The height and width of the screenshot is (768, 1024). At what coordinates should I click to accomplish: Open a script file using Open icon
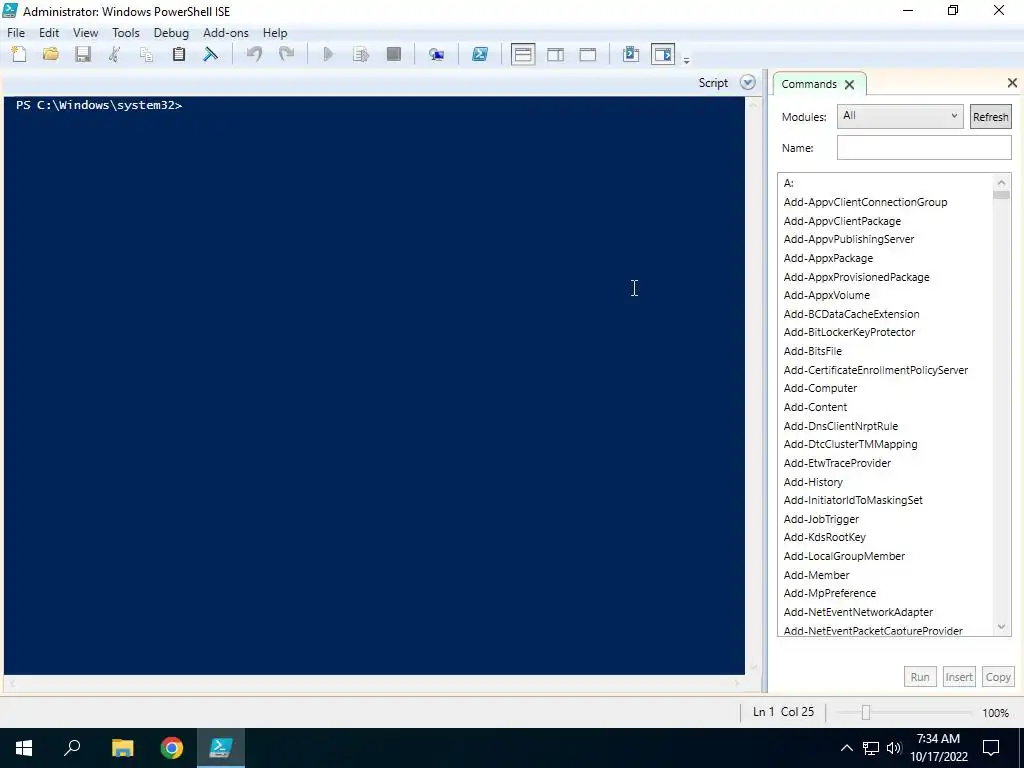50,54
